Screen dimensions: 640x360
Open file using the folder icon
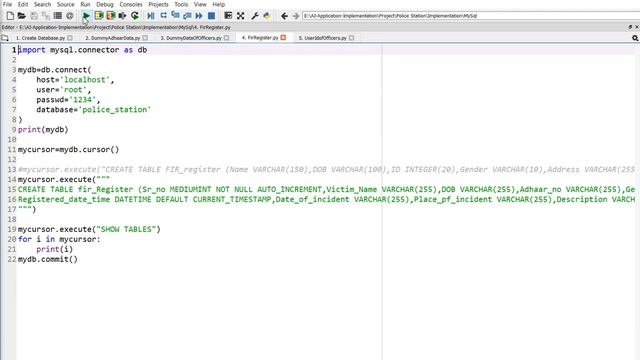(x=22, y=16)
